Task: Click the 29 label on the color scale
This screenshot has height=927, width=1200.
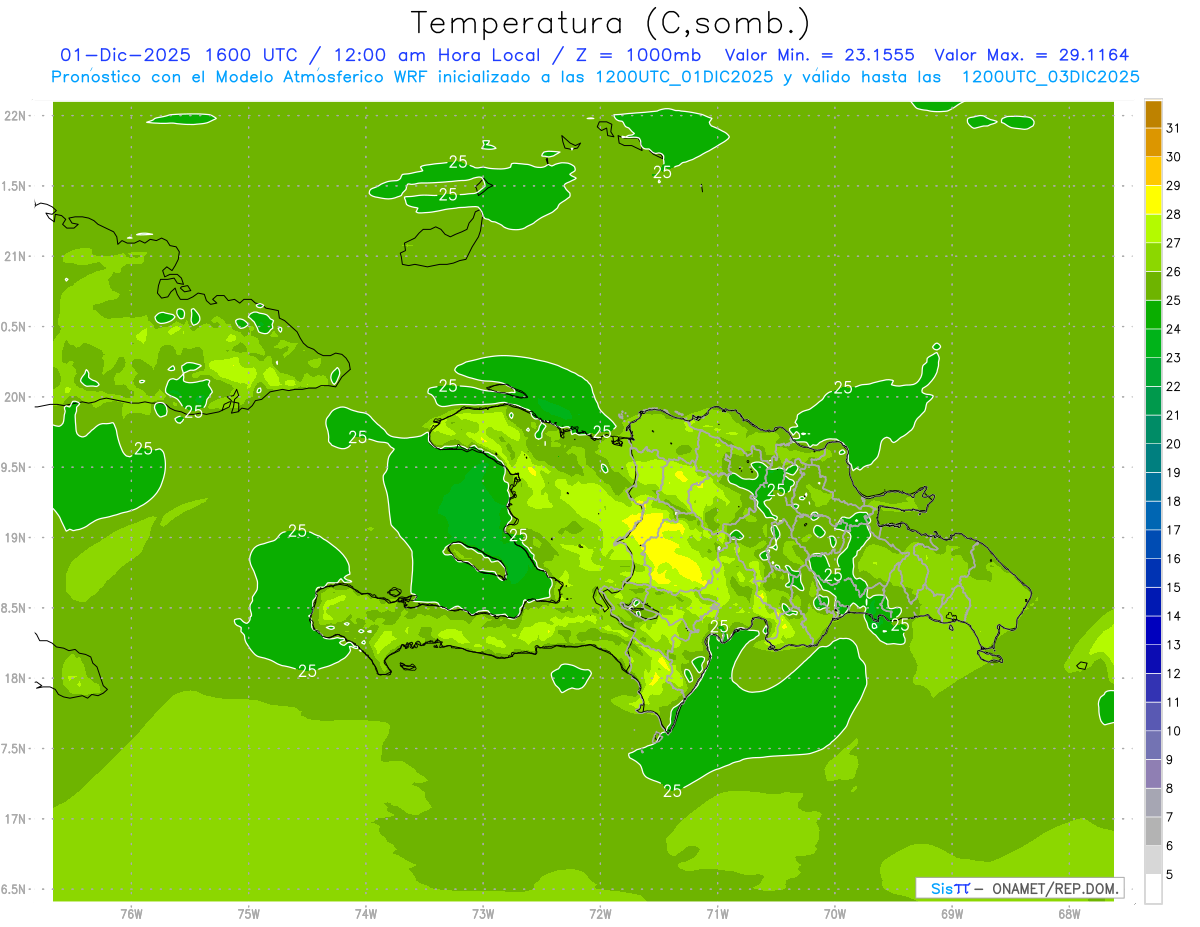Action: coord(1173,186)
